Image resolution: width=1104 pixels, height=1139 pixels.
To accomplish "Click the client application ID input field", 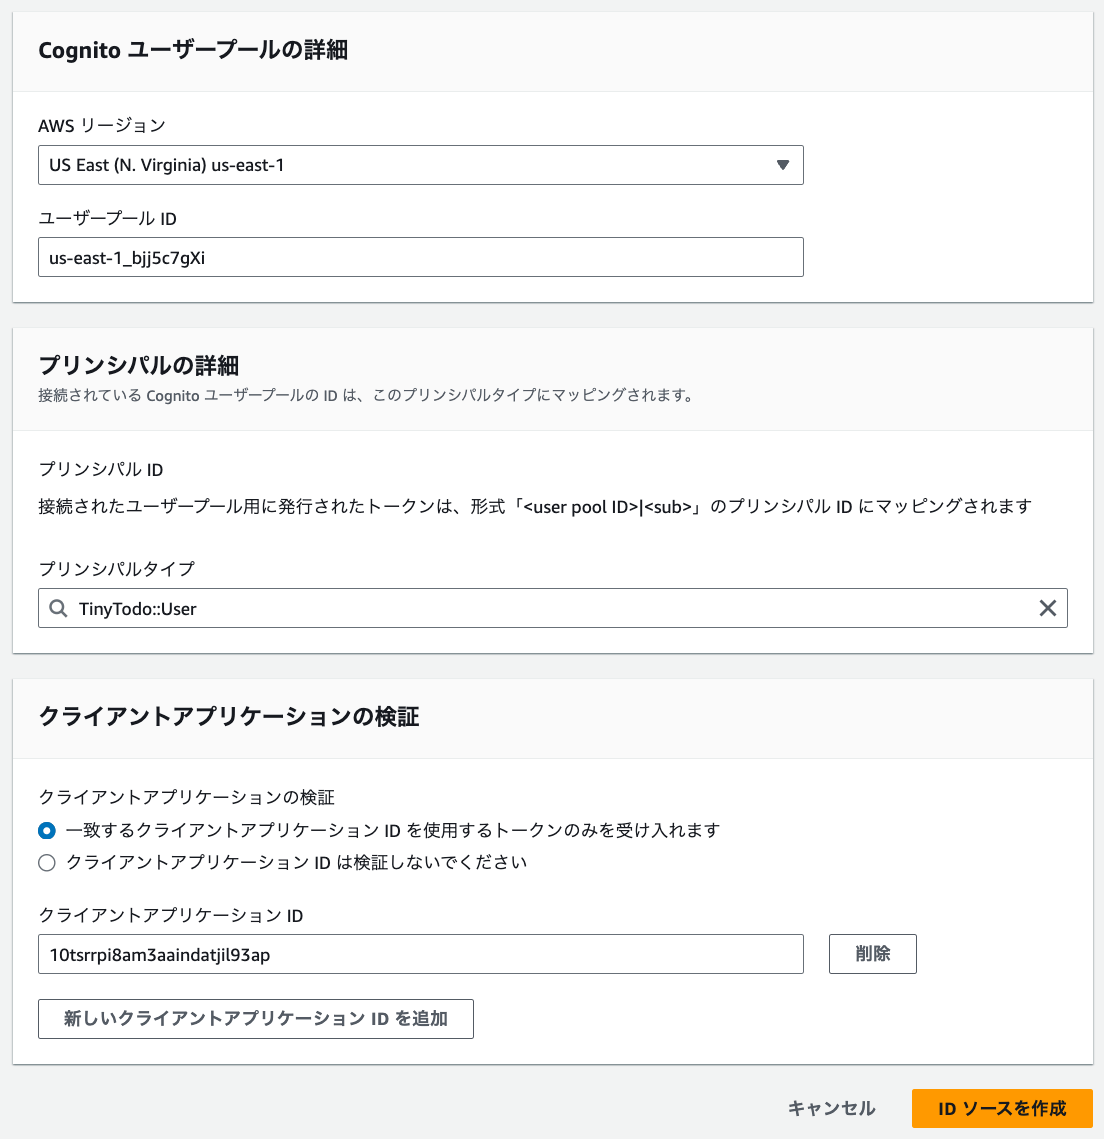I will point(420,954).
